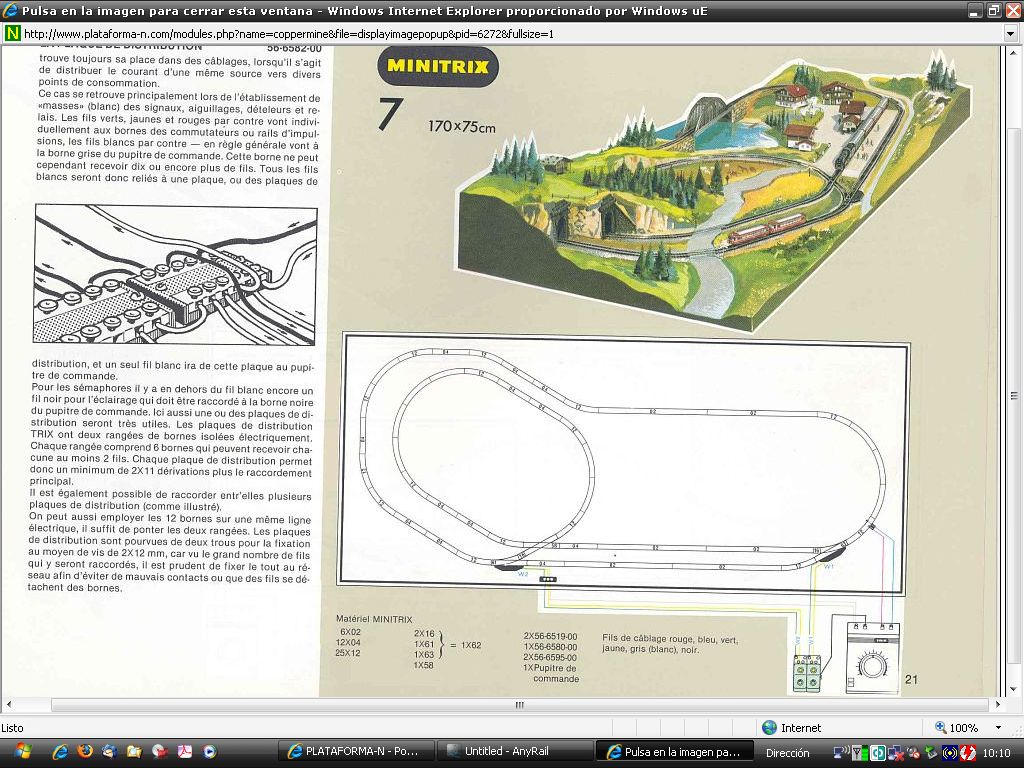Click the scroll left arrow

click(x=8, y=705)
